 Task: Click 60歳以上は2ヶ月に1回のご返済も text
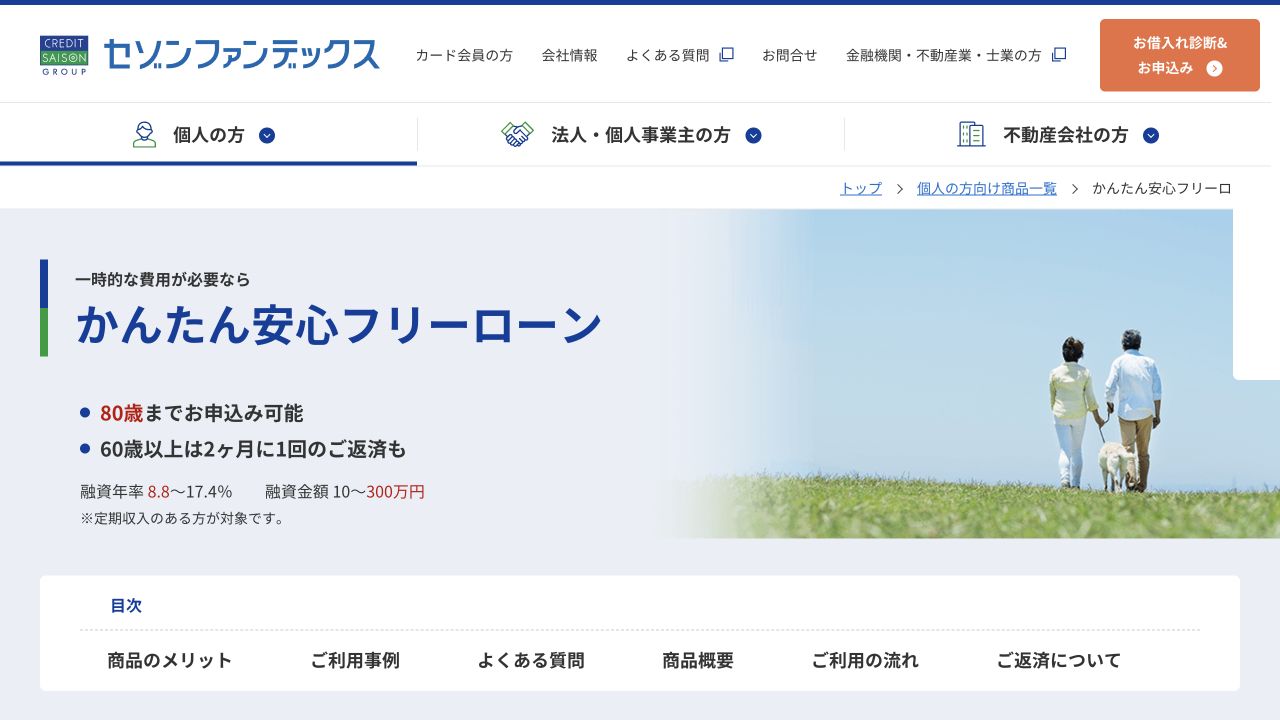coord(253,449)
